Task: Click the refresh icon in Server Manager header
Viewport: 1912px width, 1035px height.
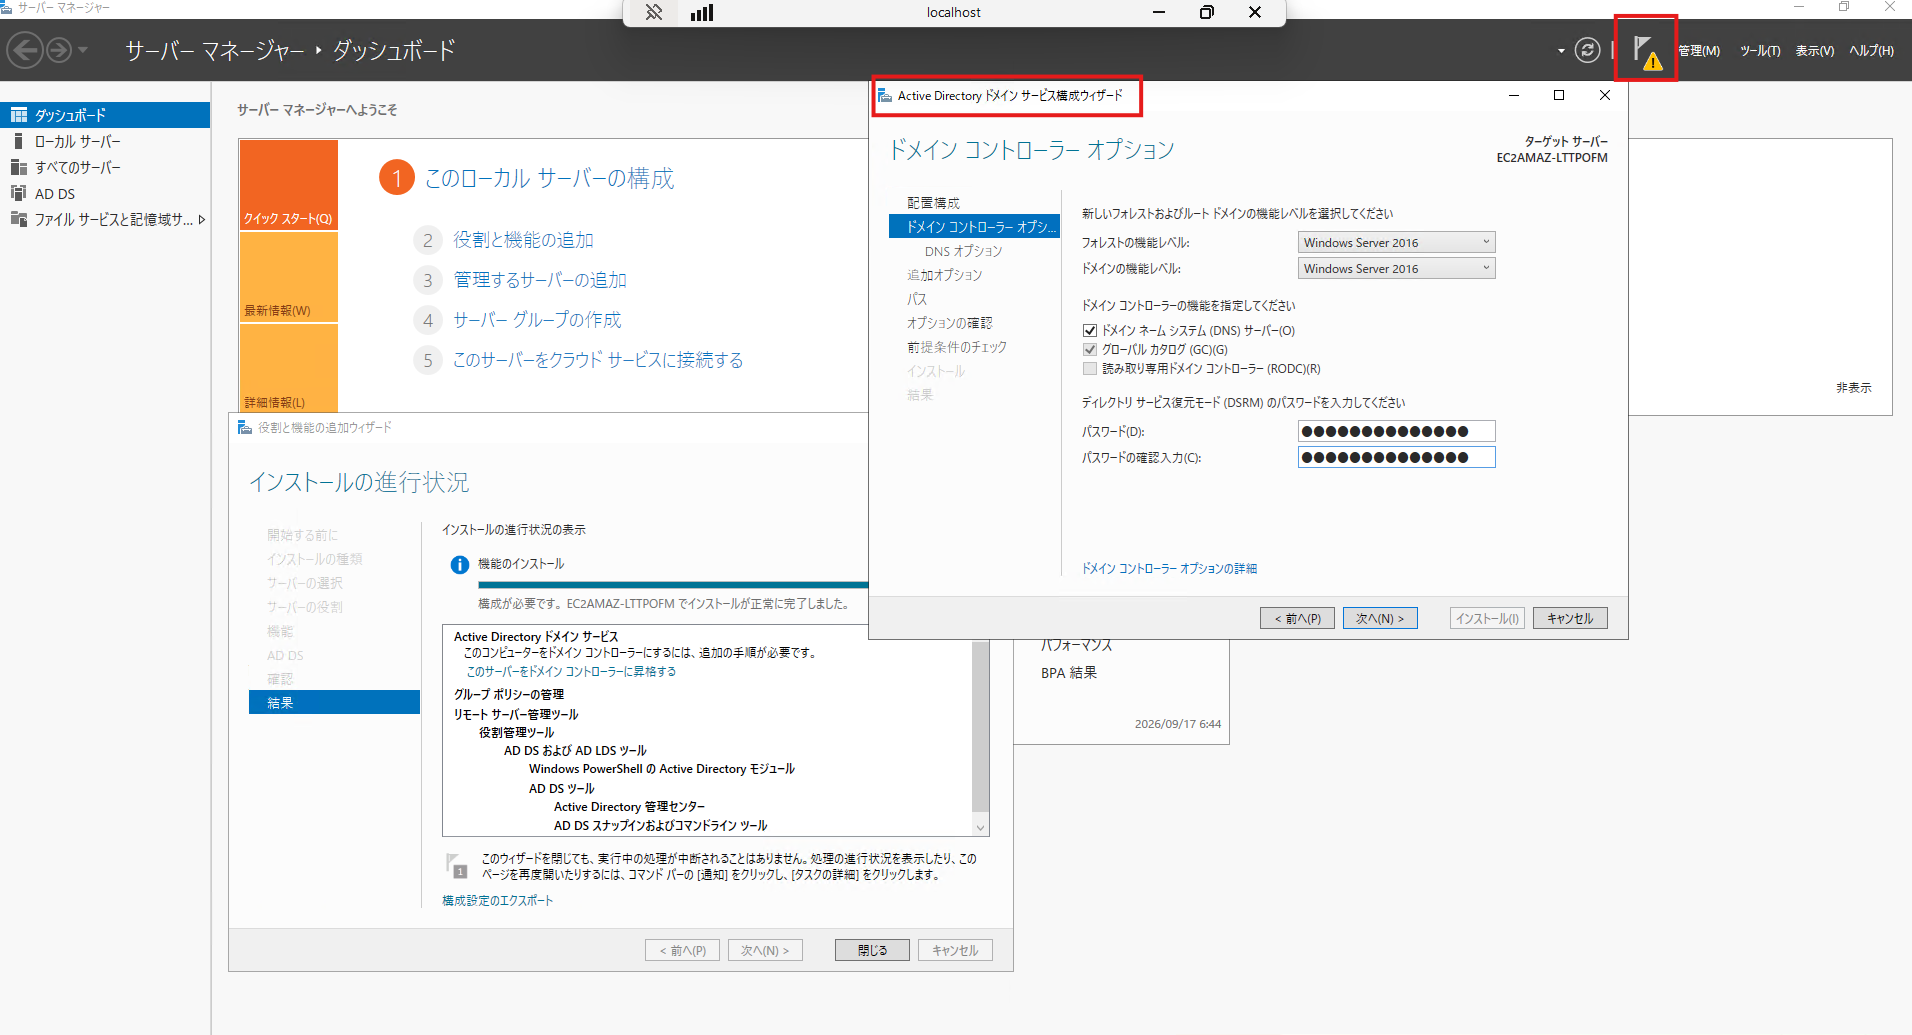Action: click(x=1587, y=50)
